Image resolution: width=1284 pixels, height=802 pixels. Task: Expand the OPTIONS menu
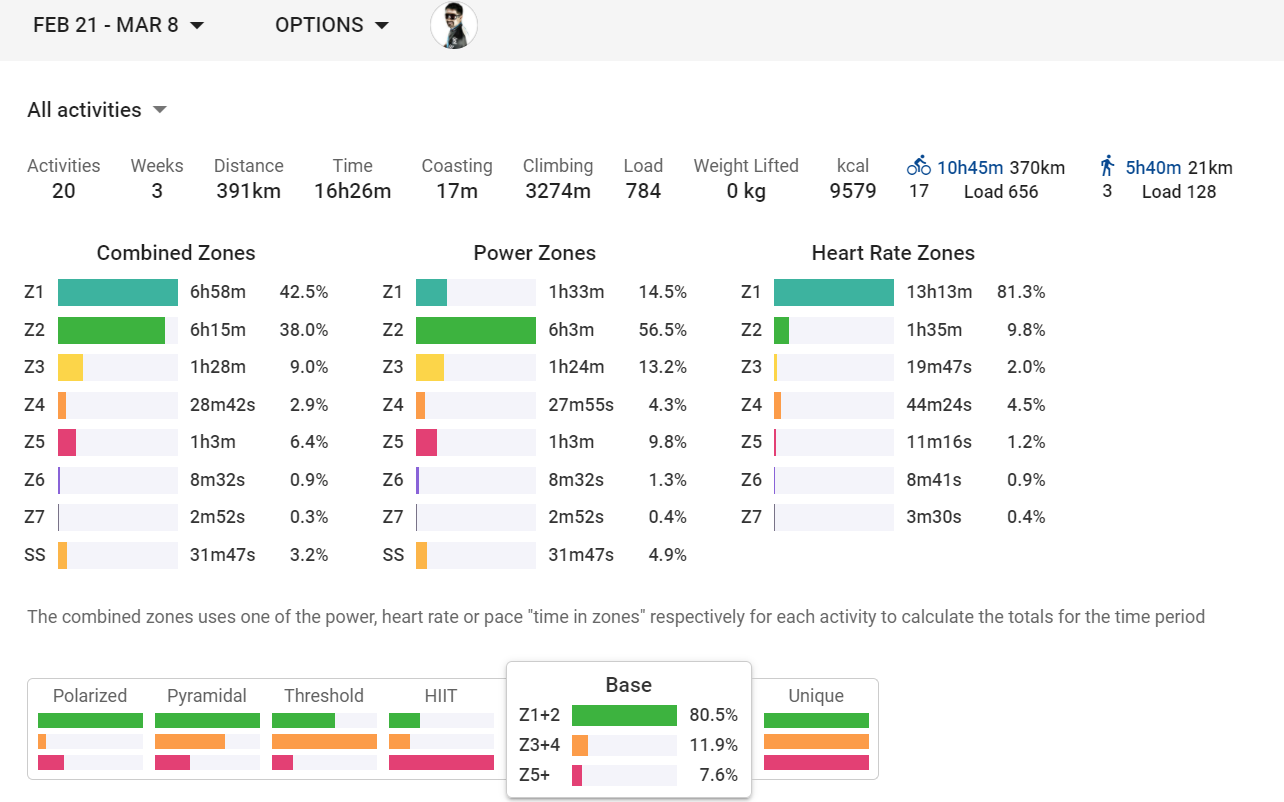[332, 25]
